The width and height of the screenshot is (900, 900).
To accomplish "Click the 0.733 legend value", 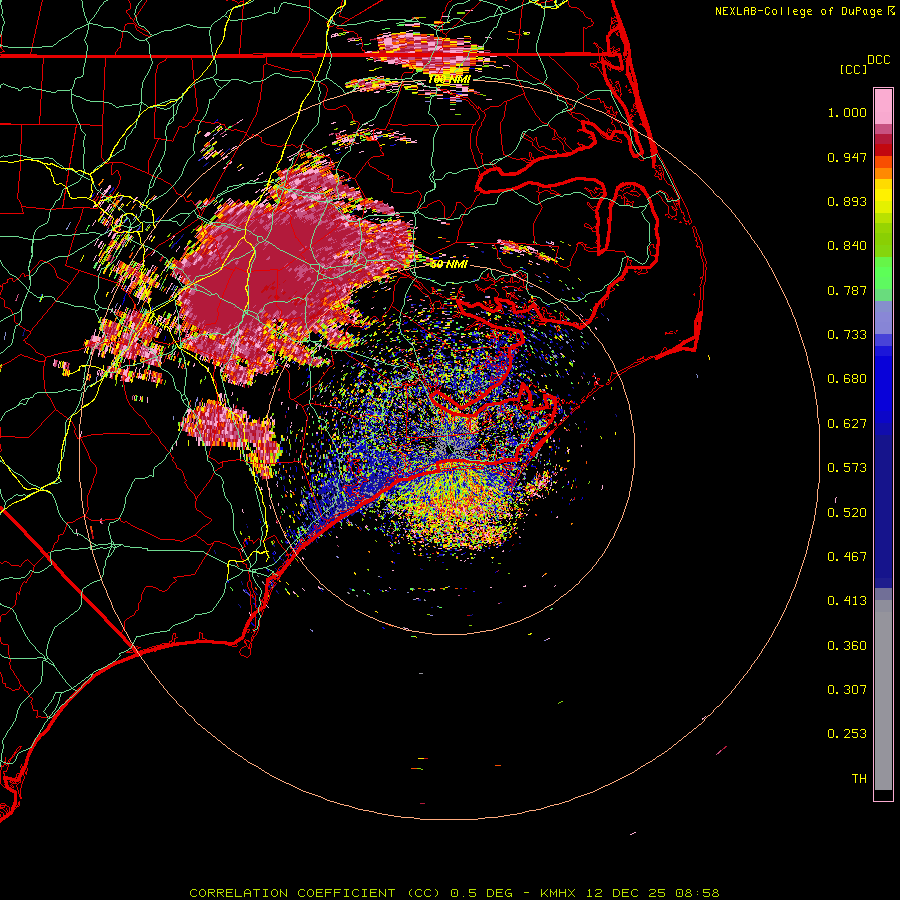I will [x=847, y=335].
